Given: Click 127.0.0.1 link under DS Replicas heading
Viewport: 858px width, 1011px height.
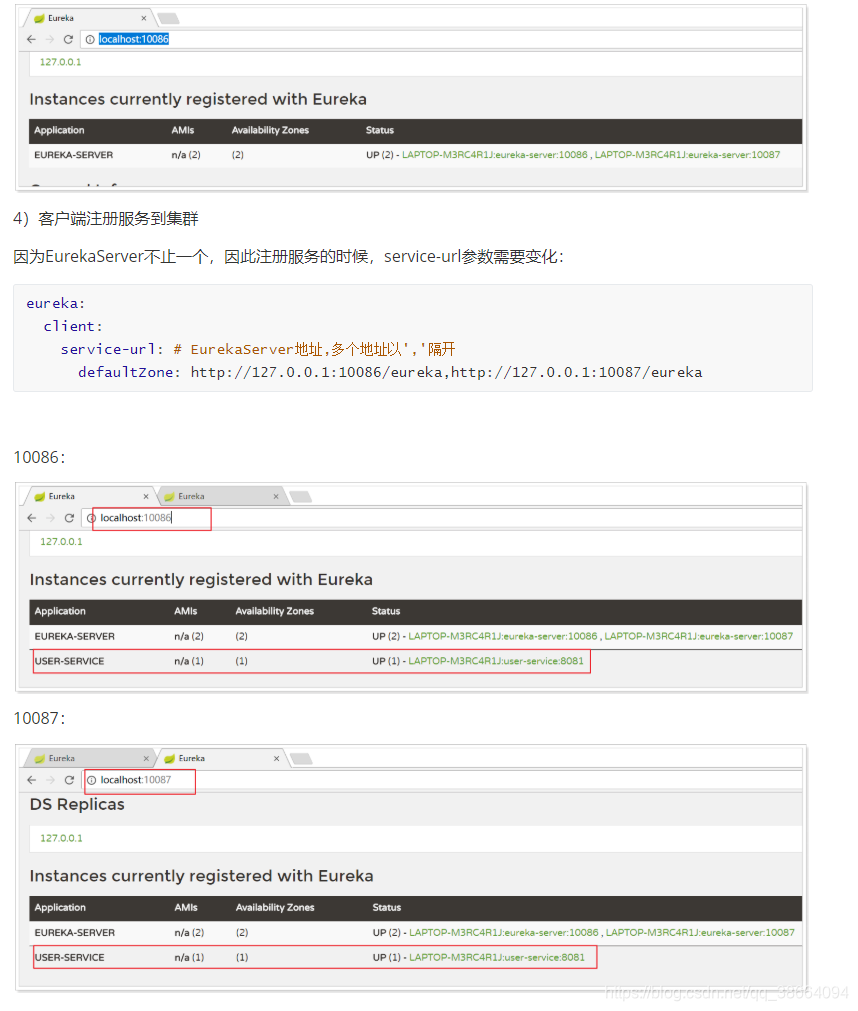Looking at the screenshot, I should pos(61,838).
